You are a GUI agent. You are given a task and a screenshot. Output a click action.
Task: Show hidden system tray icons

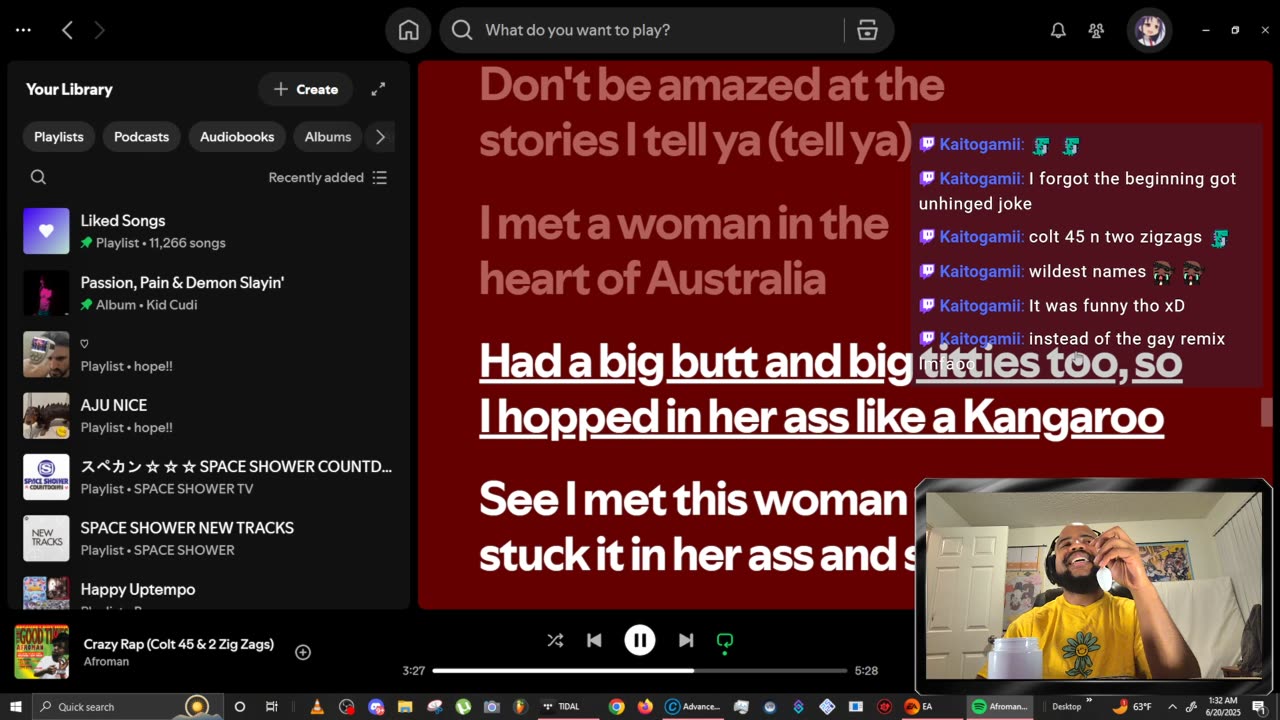tap(1173, 706)
